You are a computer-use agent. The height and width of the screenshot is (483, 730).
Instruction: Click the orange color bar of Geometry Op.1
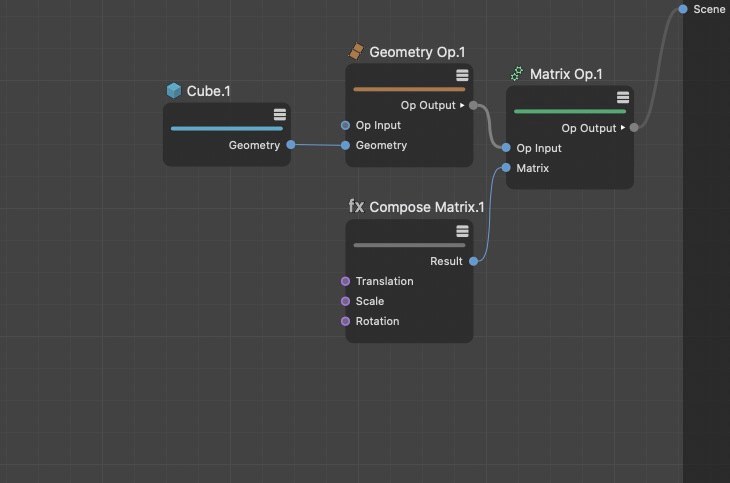coord(409,89)
